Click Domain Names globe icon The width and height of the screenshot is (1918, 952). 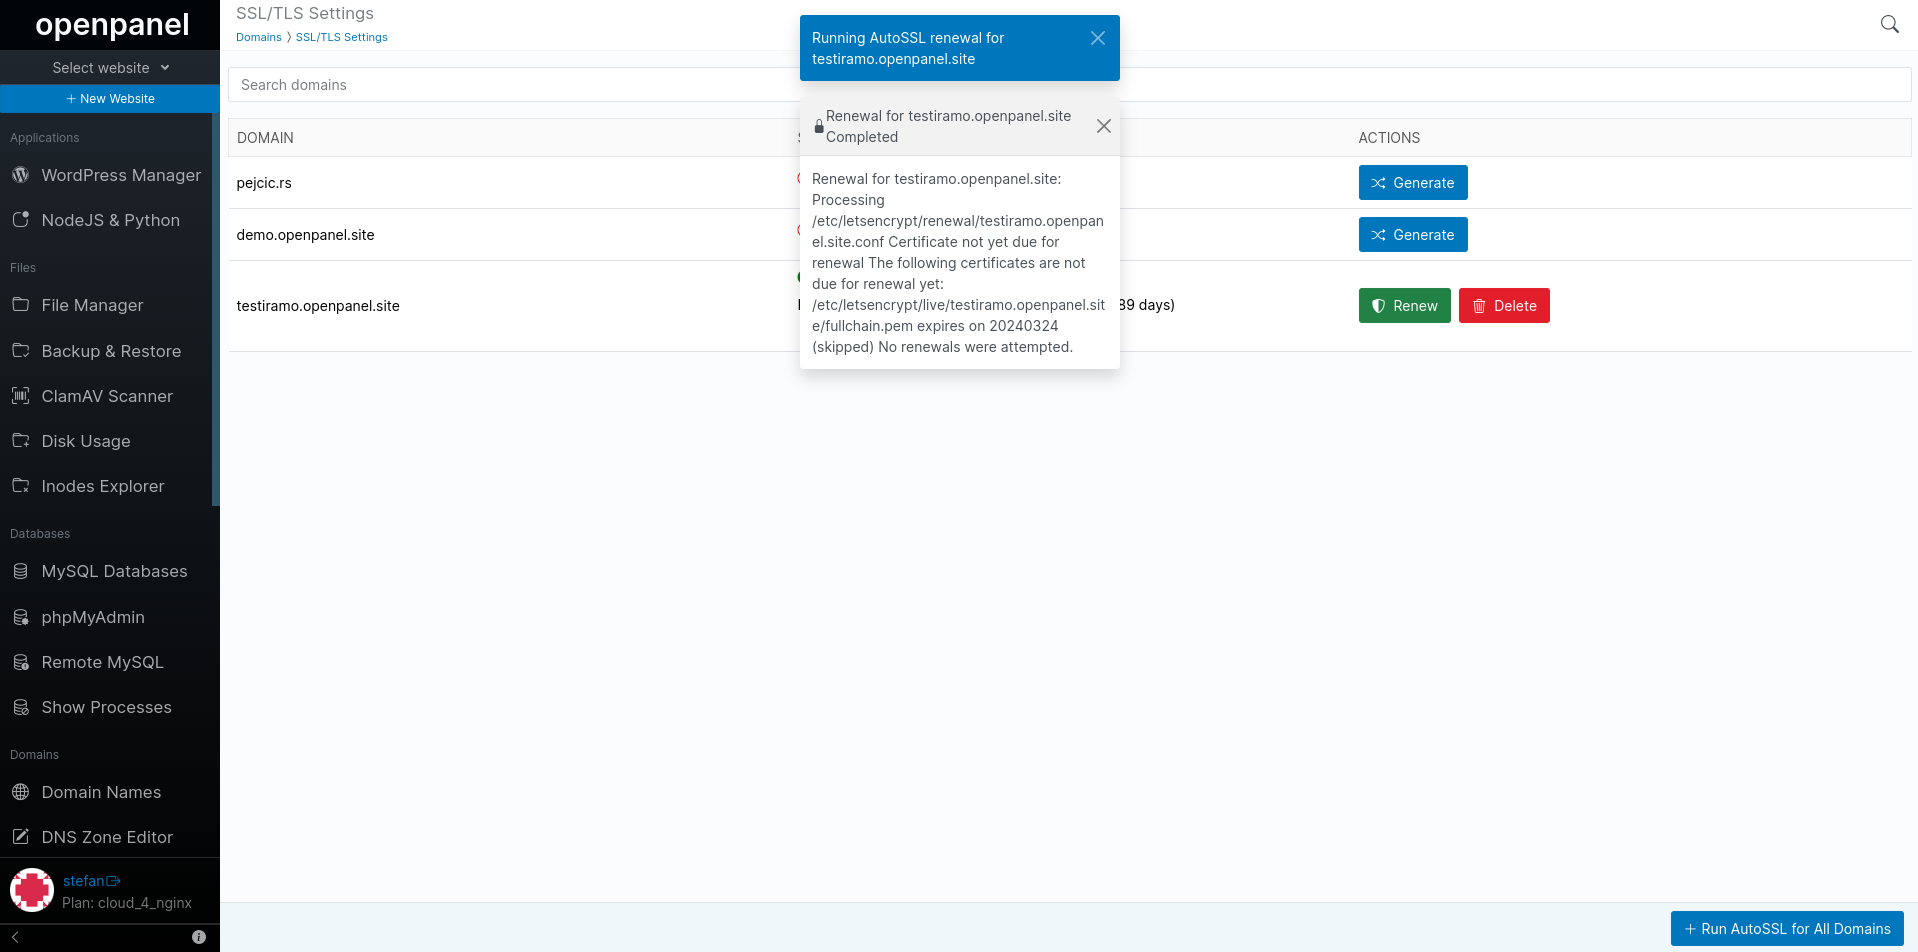click(x=20, y=792)
